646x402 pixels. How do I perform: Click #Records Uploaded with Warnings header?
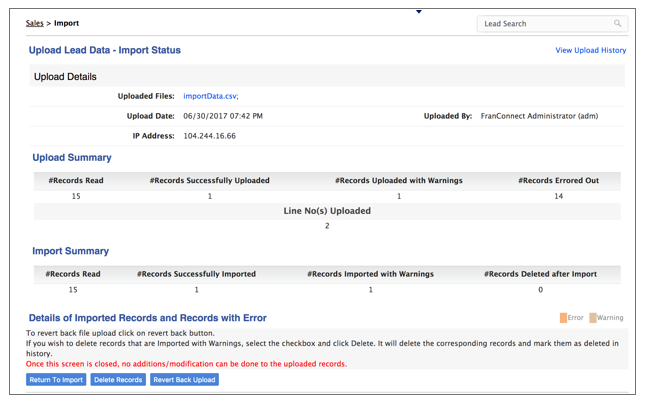pyautogui.click(x=399, y=180)
